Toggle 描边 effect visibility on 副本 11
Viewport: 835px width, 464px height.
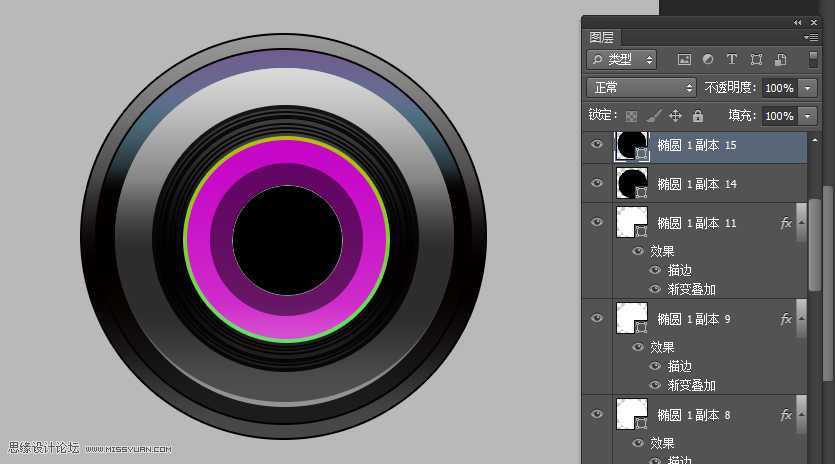[655, 270]
